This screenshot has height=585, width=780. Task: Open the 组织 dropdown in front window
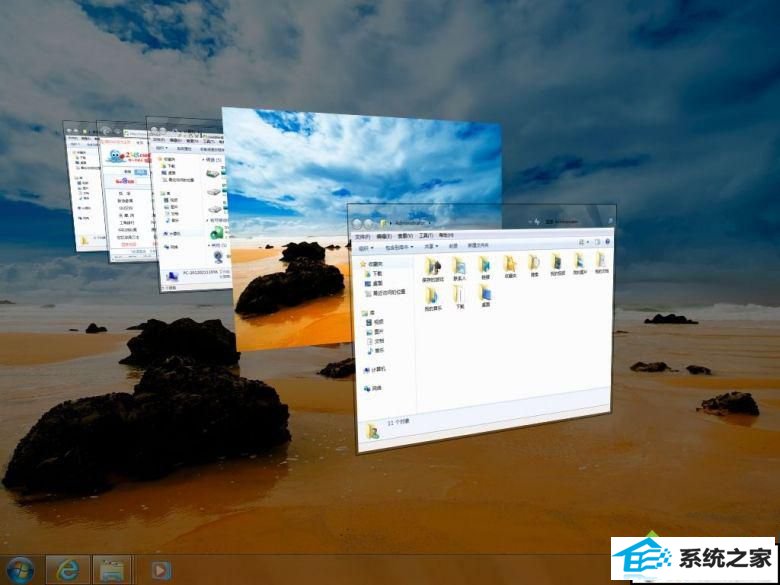(366, 247)
